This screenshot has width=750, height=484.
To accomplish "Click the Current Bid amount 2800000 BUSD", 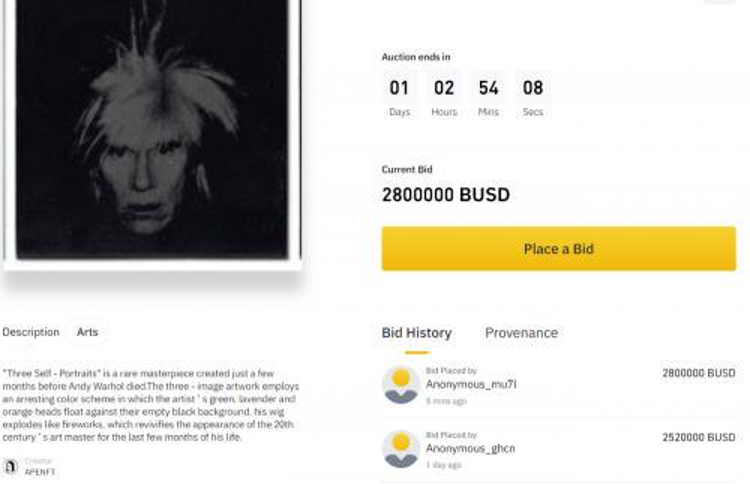I will [x=445, y=195].
